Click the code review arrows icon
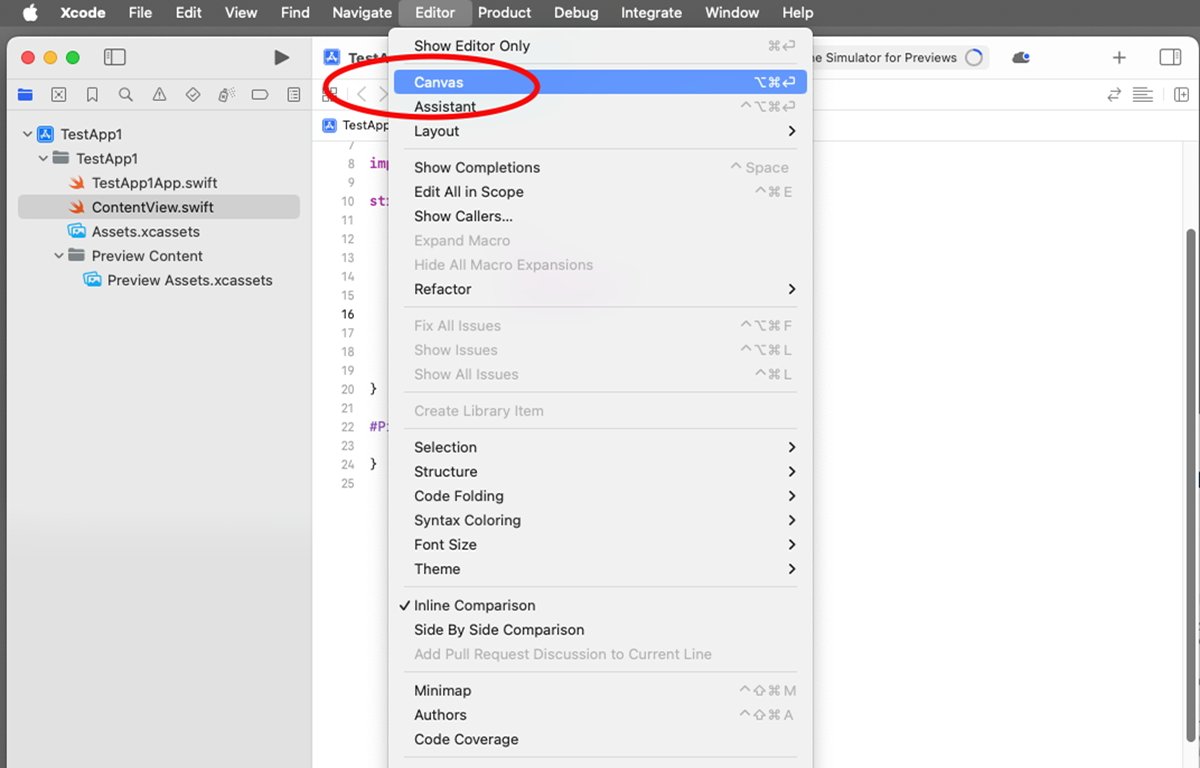This screenshot has width=1200, height=768. coord(1114,95)
